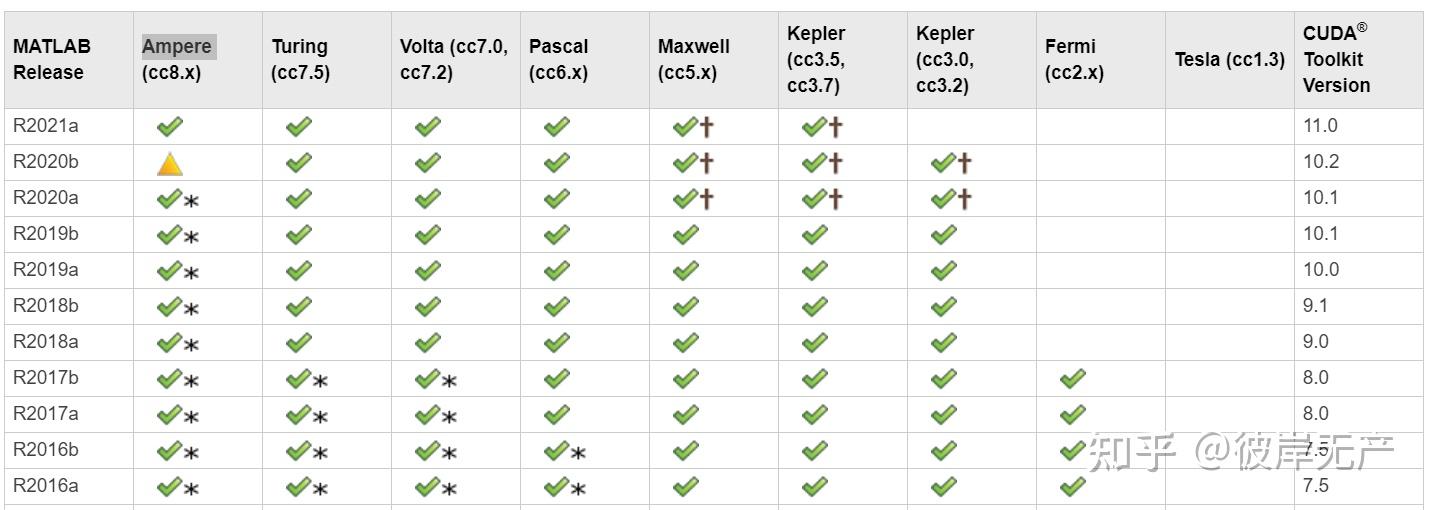Click the highlighted Ampere column header

point(177,47)
